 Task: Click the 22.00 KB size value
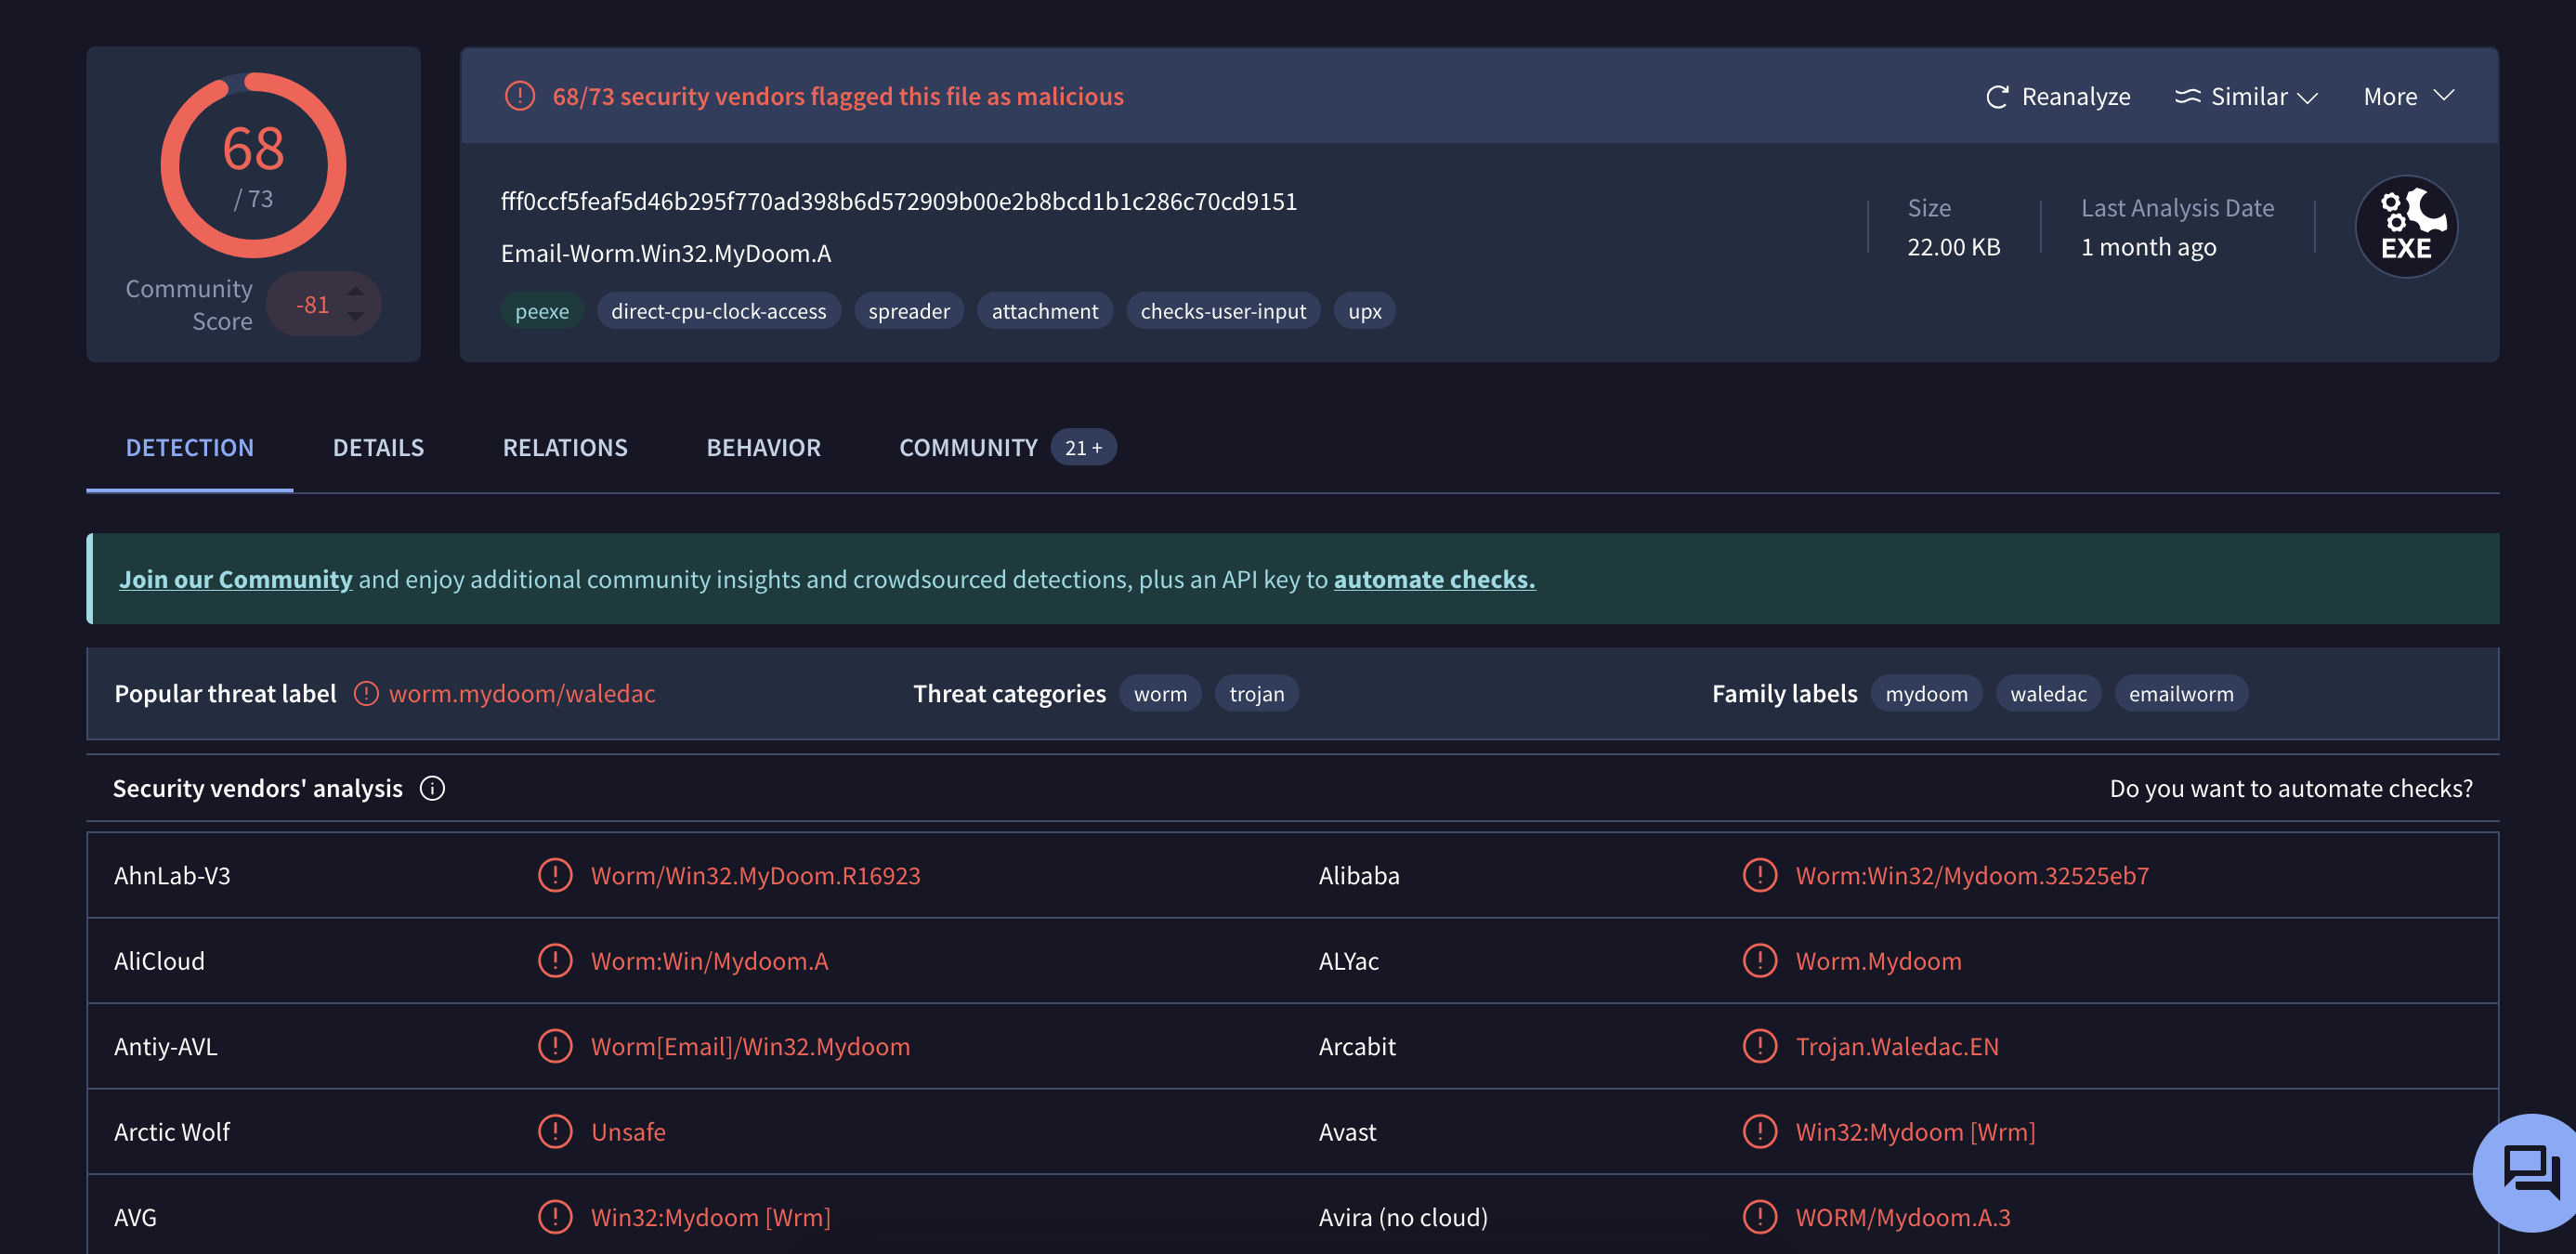pos(1953,247)
